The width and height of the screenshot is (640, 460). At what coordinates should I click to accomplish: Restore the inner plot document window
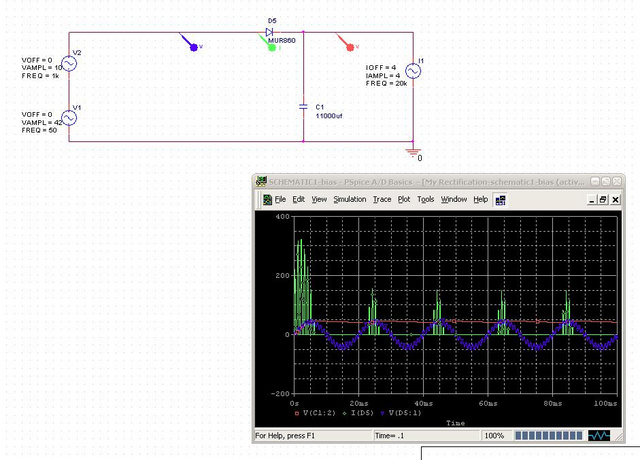(603, 200)
